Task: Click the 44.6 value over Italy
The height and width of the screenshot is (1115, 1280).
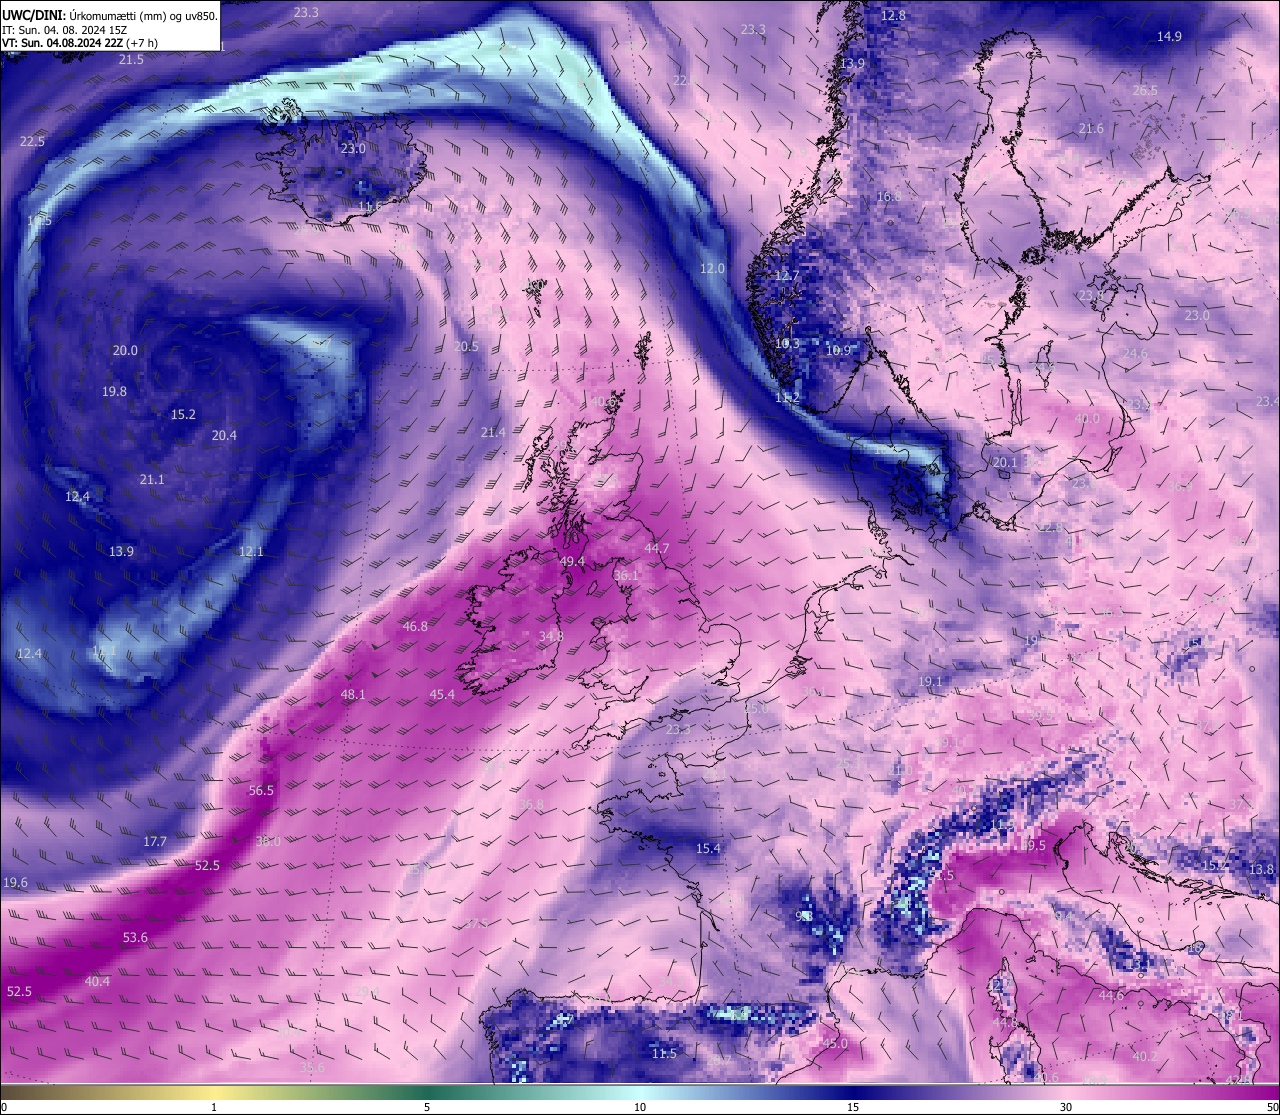Action: [x=1111, y=996]
